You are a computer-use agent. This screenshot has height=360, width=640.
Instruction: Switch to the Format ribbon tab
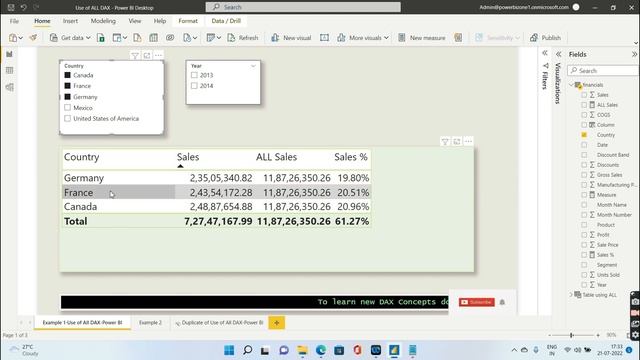[188, 21]
